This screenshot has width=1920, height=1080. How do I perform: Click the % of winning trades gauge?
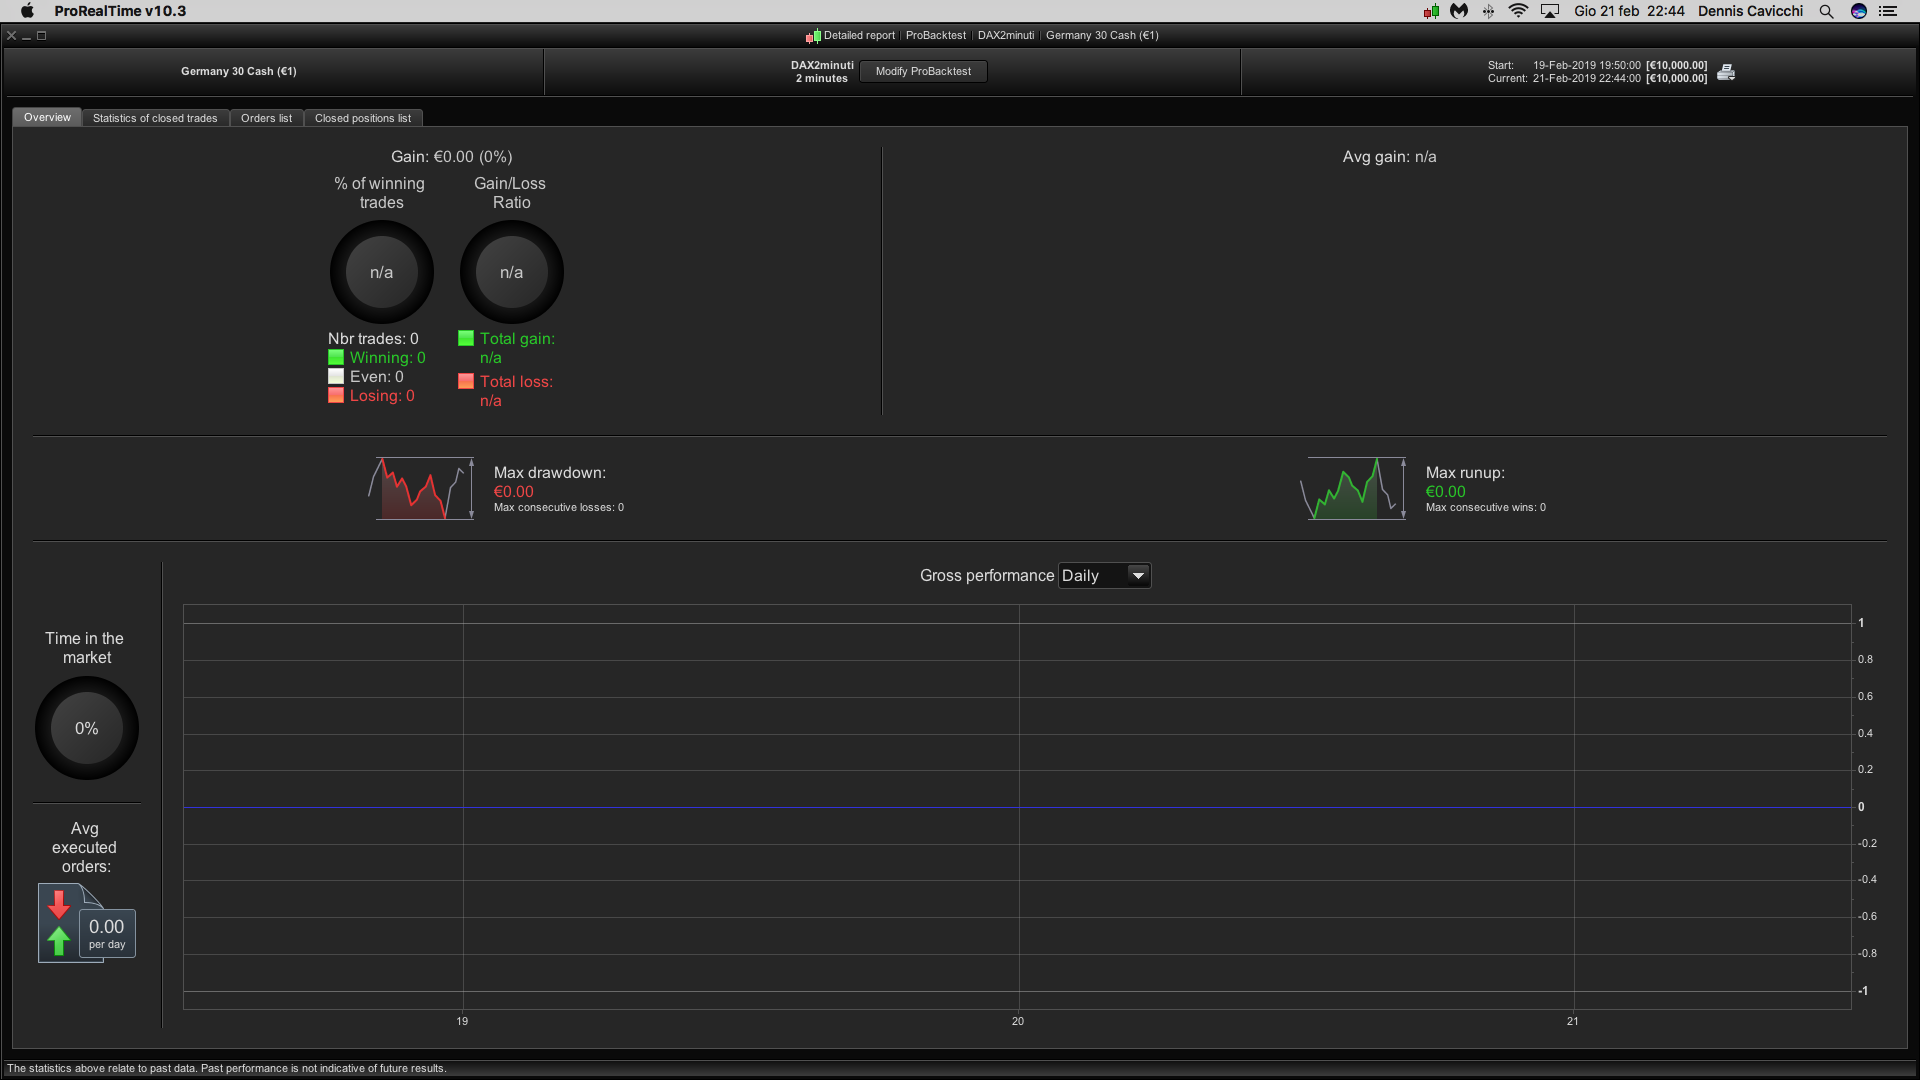pos(381,272)
